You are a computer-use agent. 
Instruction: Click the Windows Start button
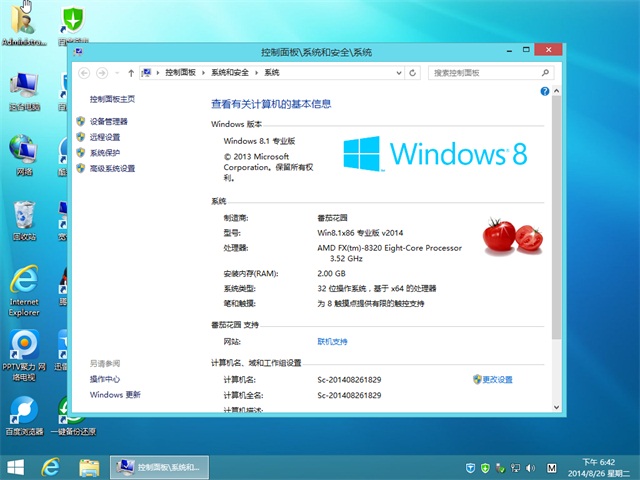point(15,467)
